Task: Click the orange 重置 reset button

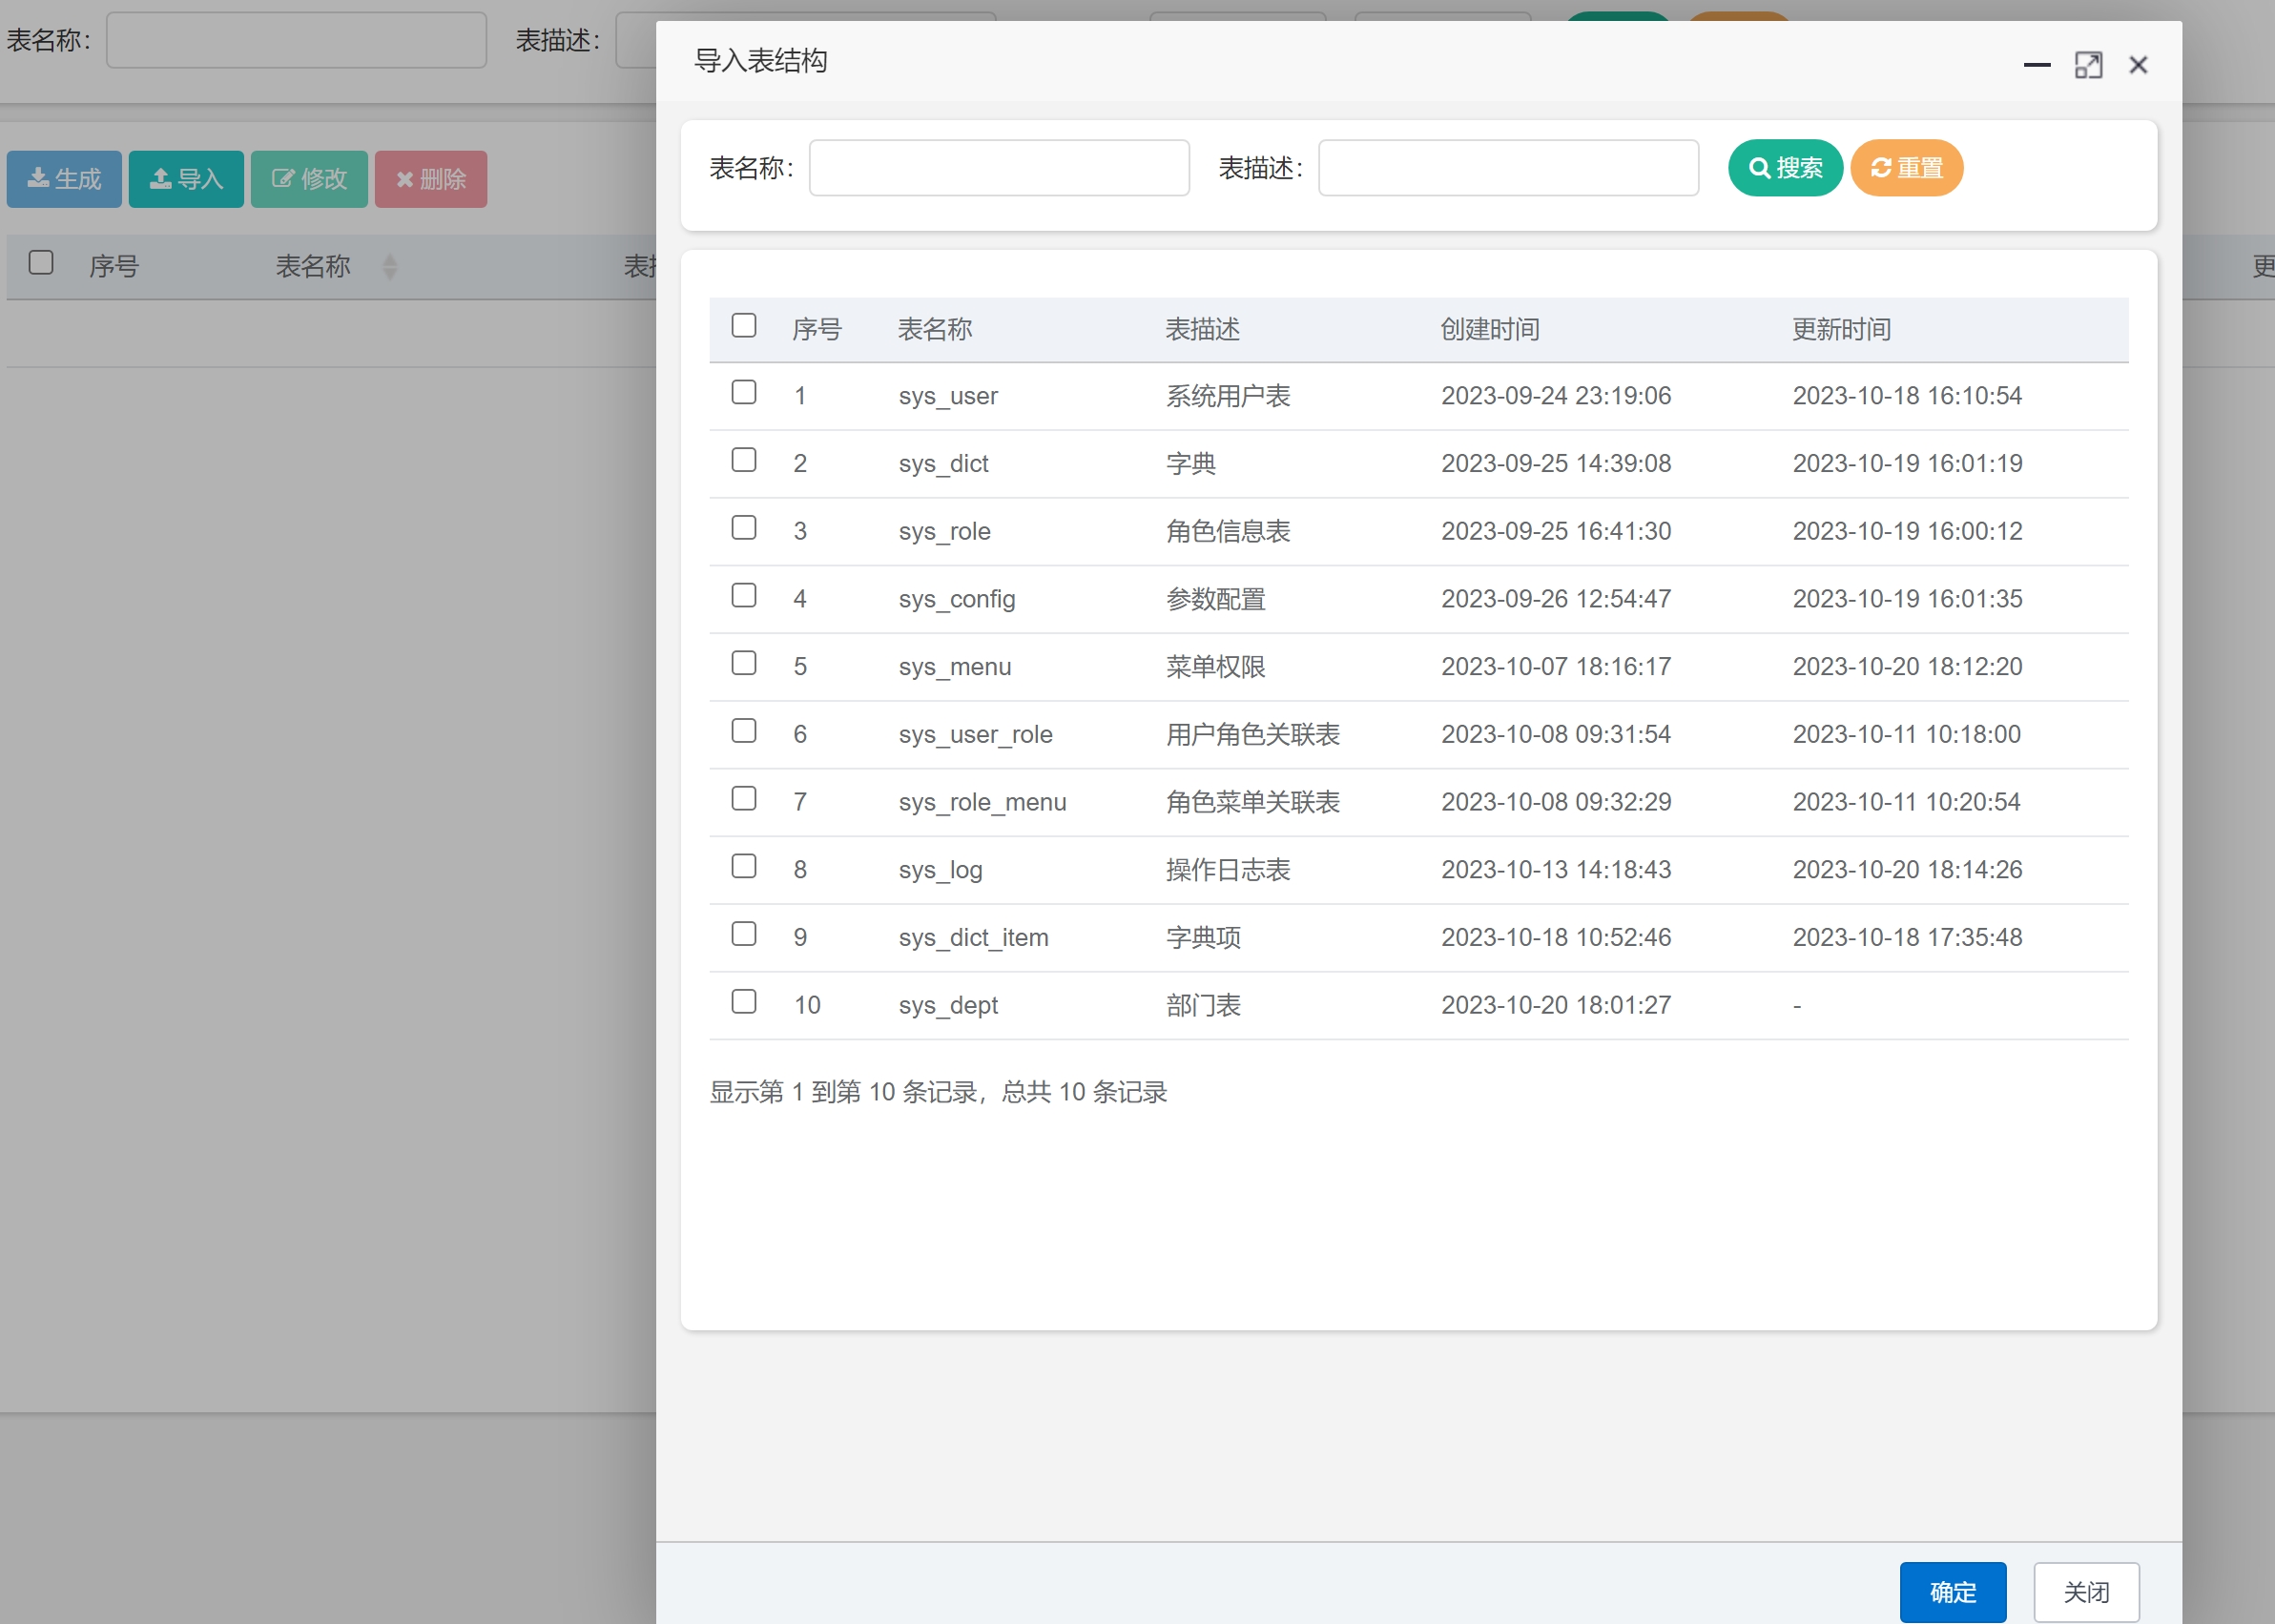Action: (x=1906, y=168)
